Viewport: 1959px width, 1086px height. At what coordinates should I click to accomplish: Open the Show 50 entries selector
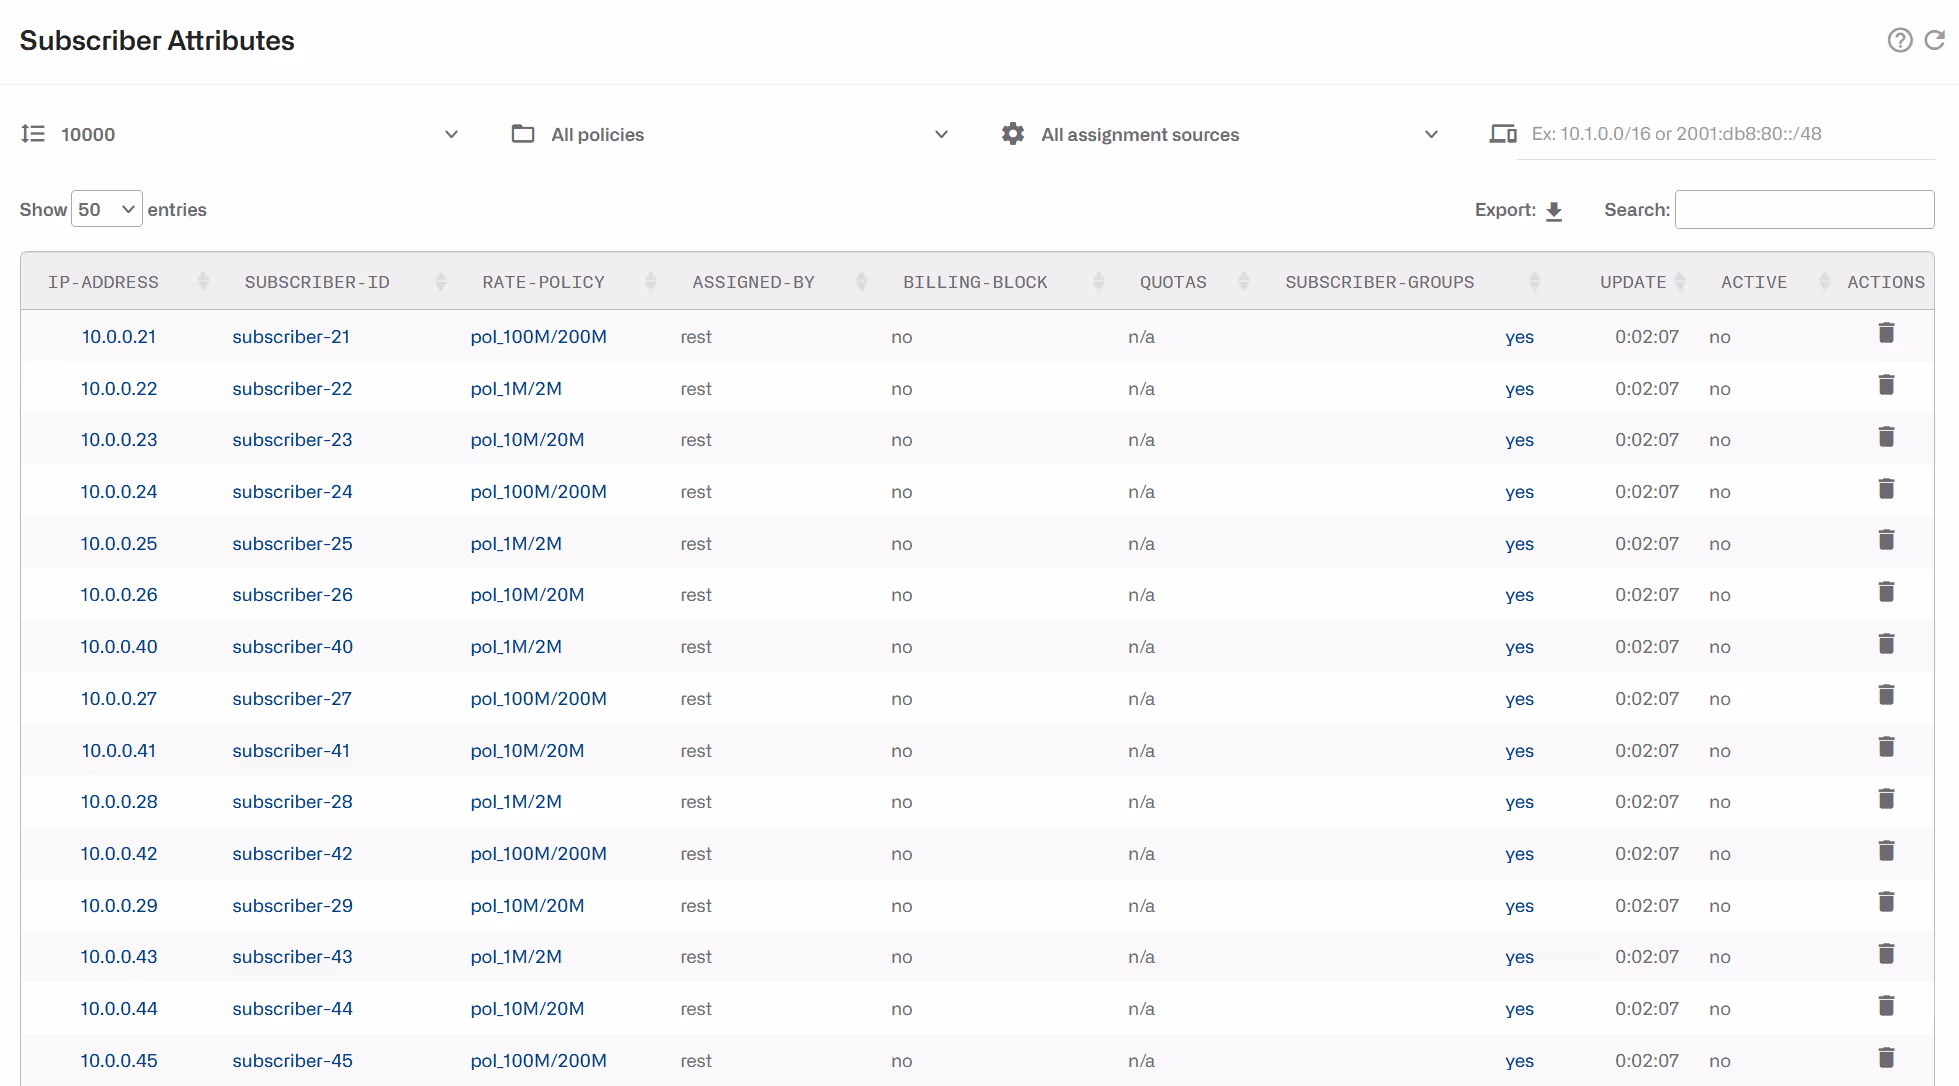point(106,209)
